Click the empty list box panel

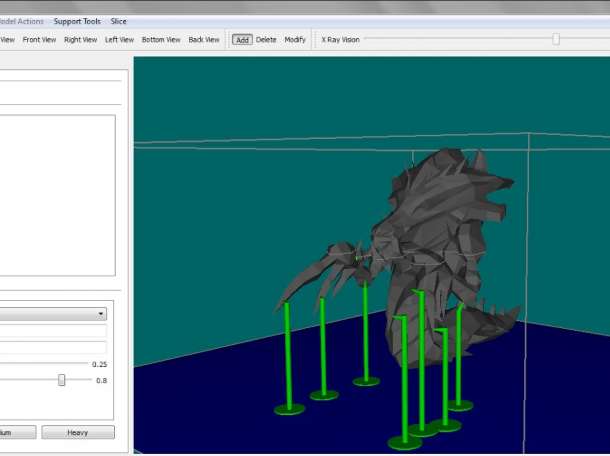click(x=58, y=195)
